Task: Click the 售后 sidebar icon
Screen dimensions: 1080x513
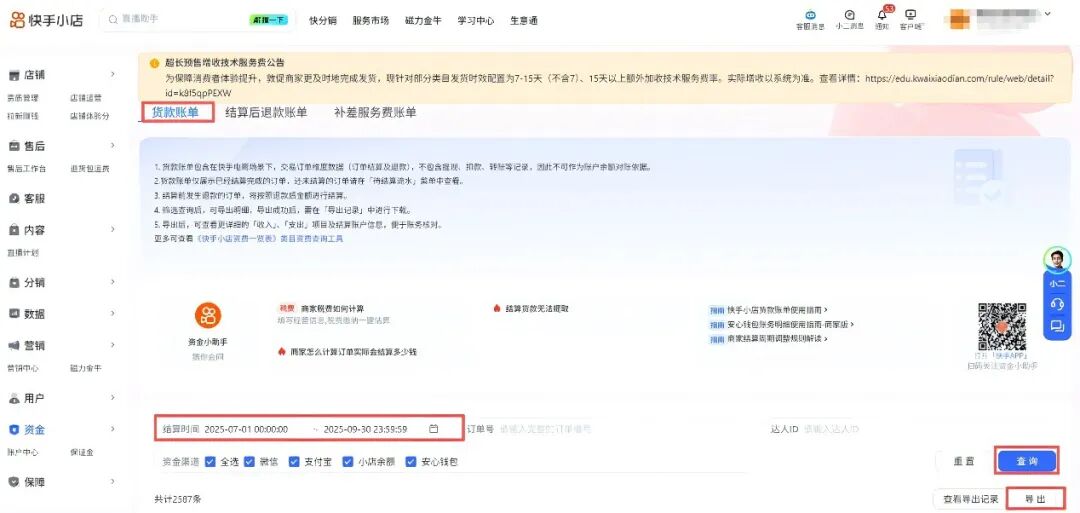Action: point(13,146)
